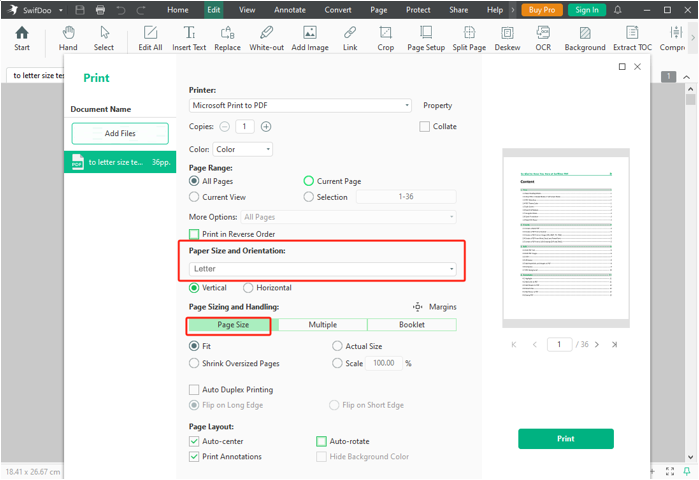This screenshot has height=480, width=699.
Task: Click the save icon in title bar
Action: [x=80, y=10]
